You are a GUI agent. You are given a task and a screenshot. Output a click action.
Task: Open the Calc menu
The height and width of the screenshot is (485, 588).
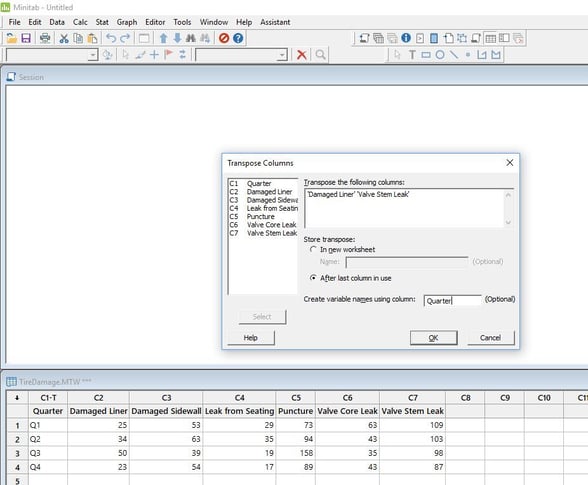point(80,22)
